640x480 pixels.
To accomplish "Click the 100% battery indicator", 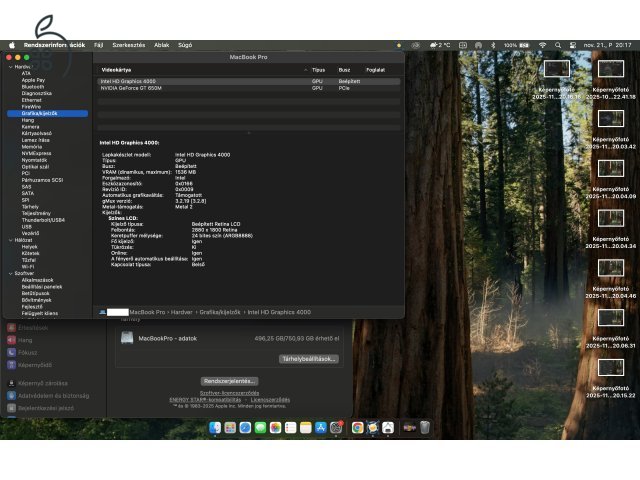I will (516, 45).
